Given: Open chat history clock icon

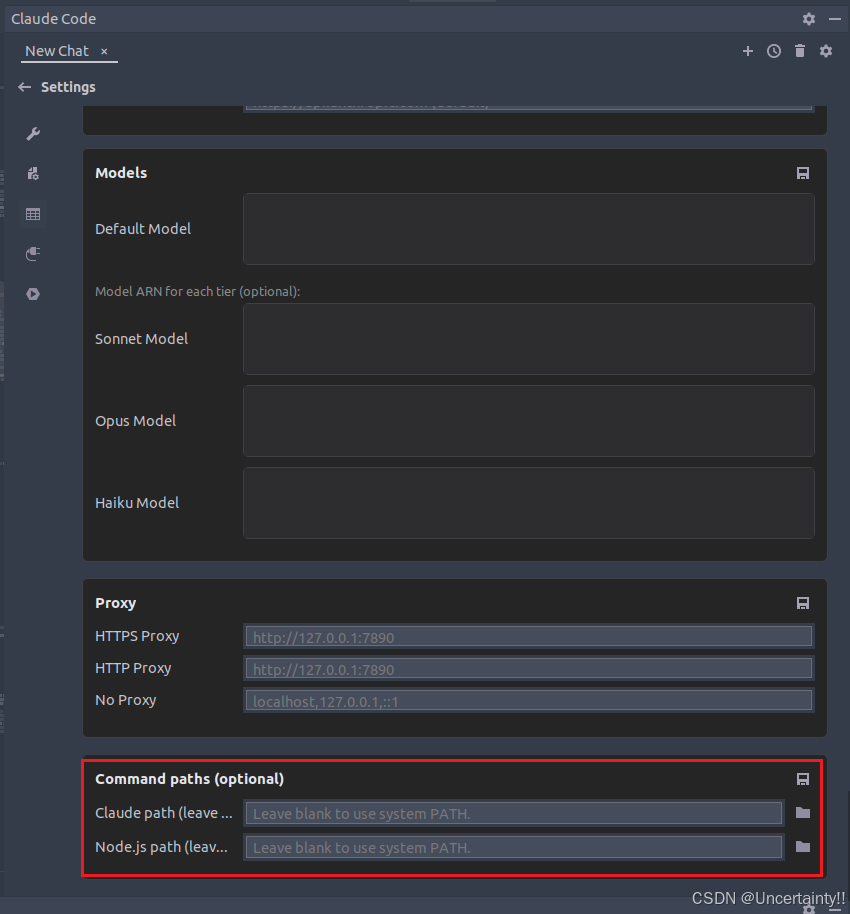Looking at the screenshot, I should tap(774, 51).
